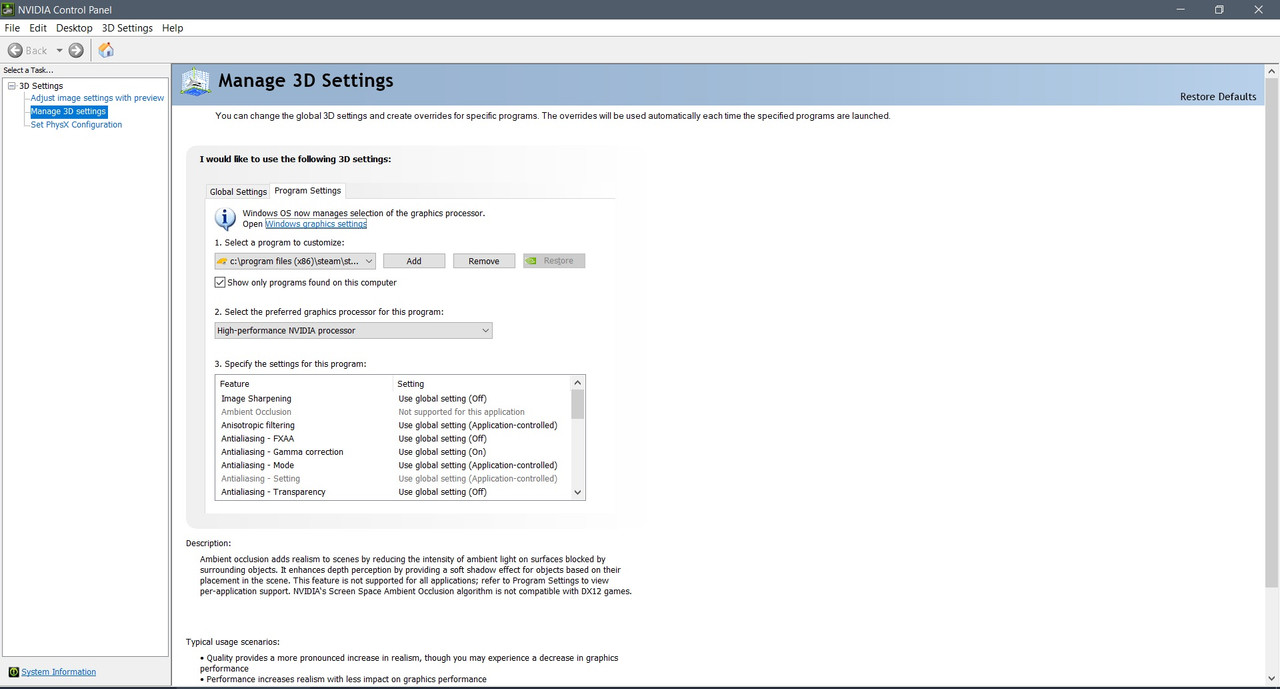Click the Forward arrow icon
Image resolution: width=1280 pixels, height=689 pixels.
click(76, 50)
